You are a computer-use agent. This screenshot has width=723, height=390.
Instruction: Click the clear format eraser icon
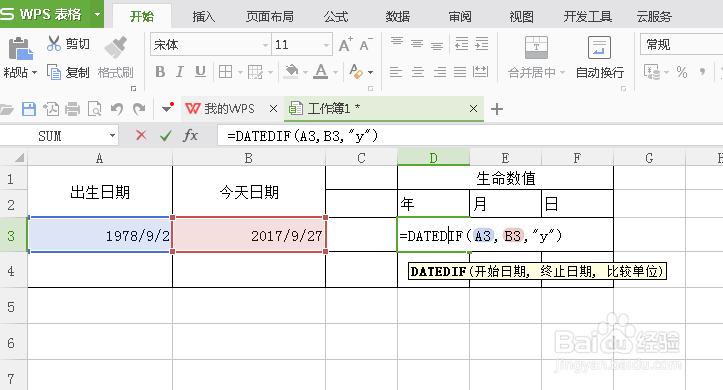coord(356,71)
